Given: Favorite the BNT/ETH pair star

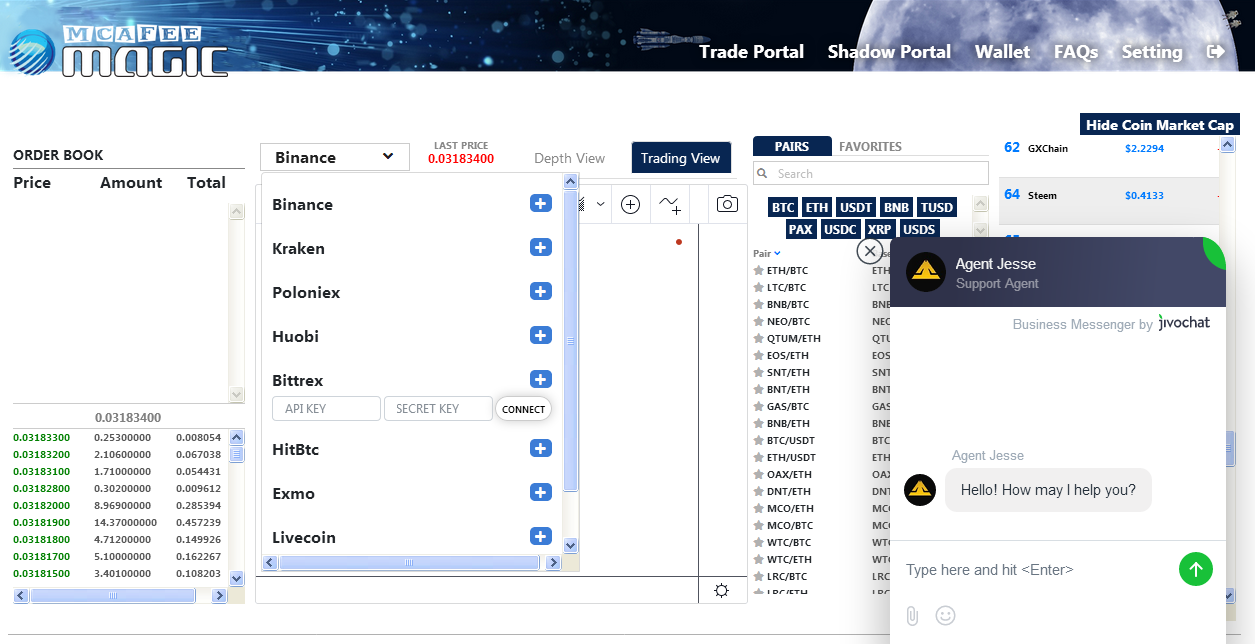Looking at the screenshot, I should click(x=759, y=389).
